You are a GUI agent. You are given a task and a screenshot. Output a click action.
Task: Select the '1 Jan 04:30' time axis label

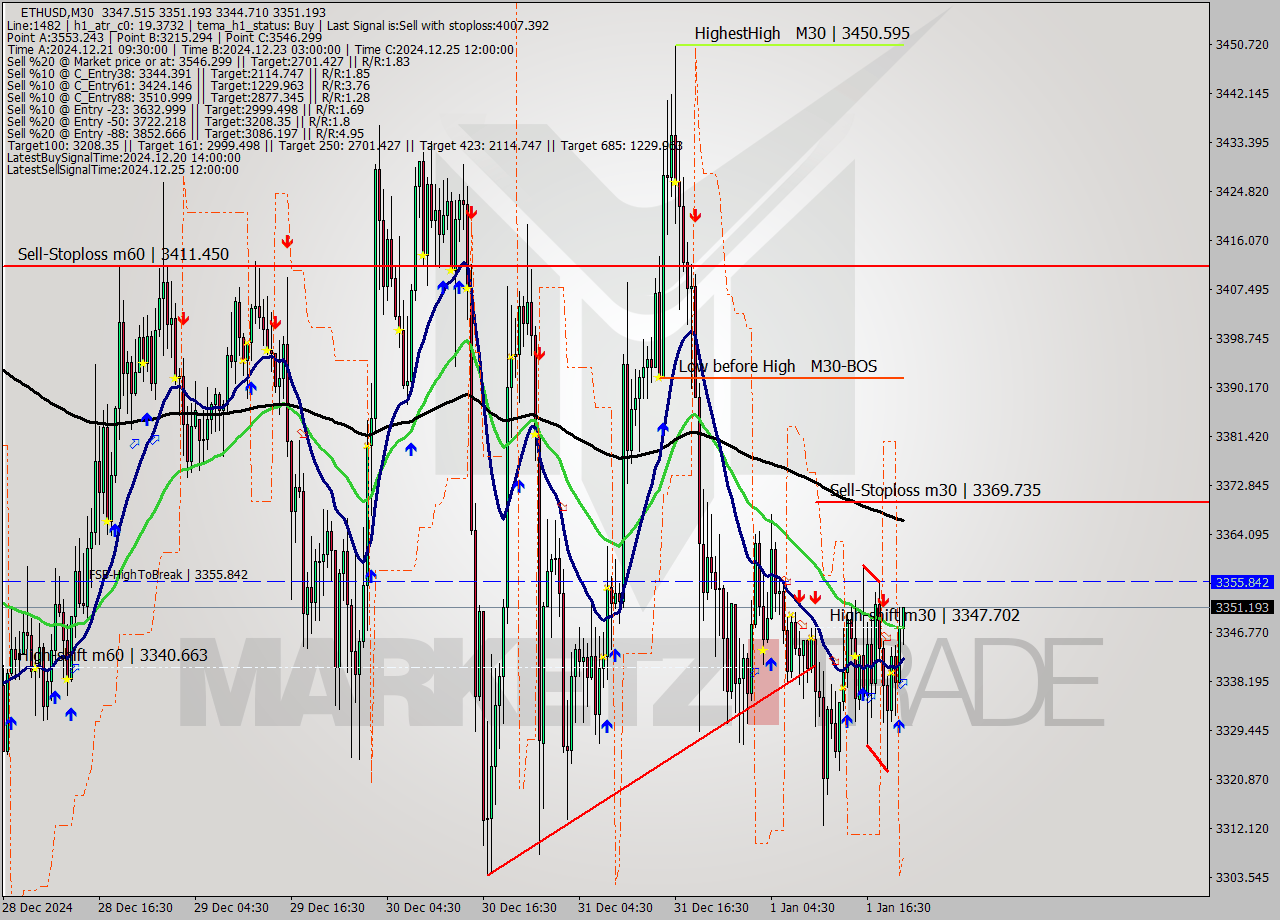802,908
